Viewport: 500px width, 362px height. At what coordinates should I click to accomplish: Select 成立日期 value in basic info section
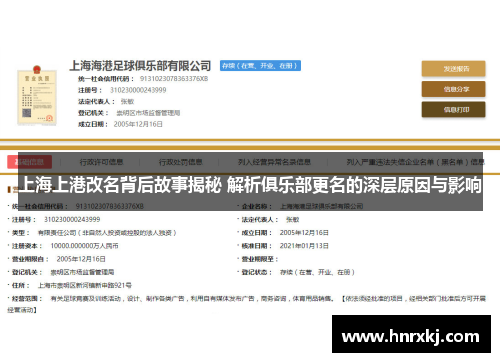pyautogui.click(x=304, y=233)
